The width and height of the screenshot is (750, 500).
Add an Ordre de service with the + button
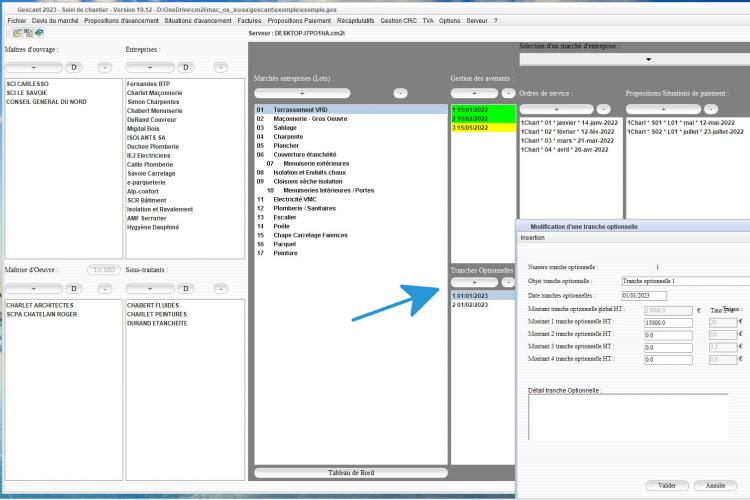coord(556,109)
